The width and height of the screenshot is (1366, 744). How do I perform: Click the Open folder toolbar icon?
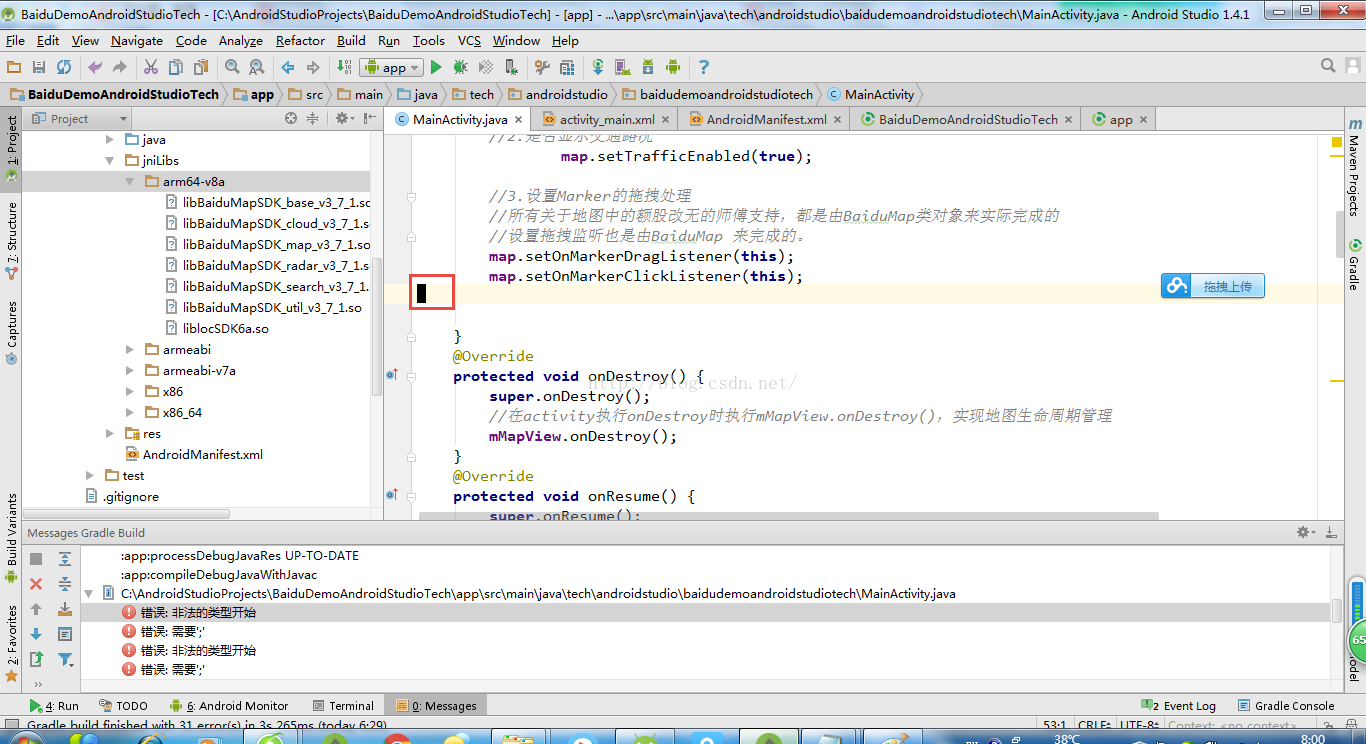tap(14, 67)
